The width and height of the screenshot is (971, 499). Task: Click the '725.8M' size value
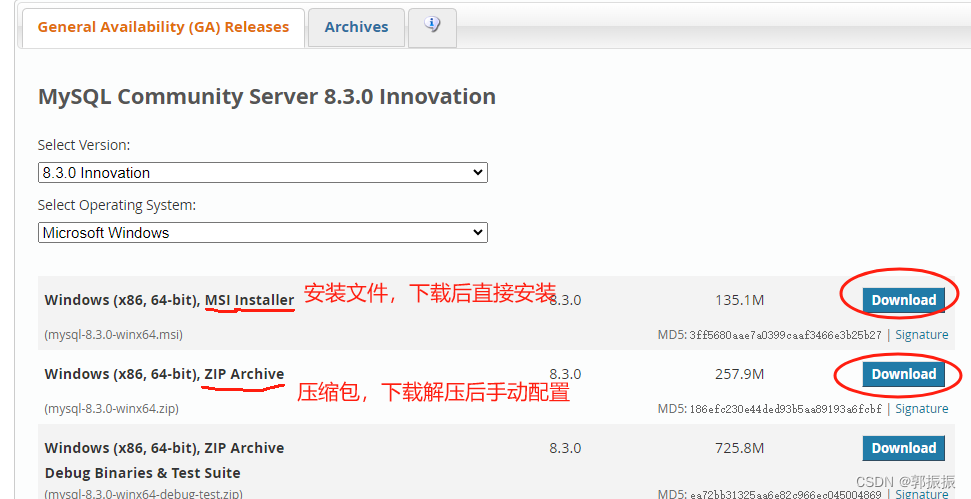pyautogui.click(x=739, y=448)
